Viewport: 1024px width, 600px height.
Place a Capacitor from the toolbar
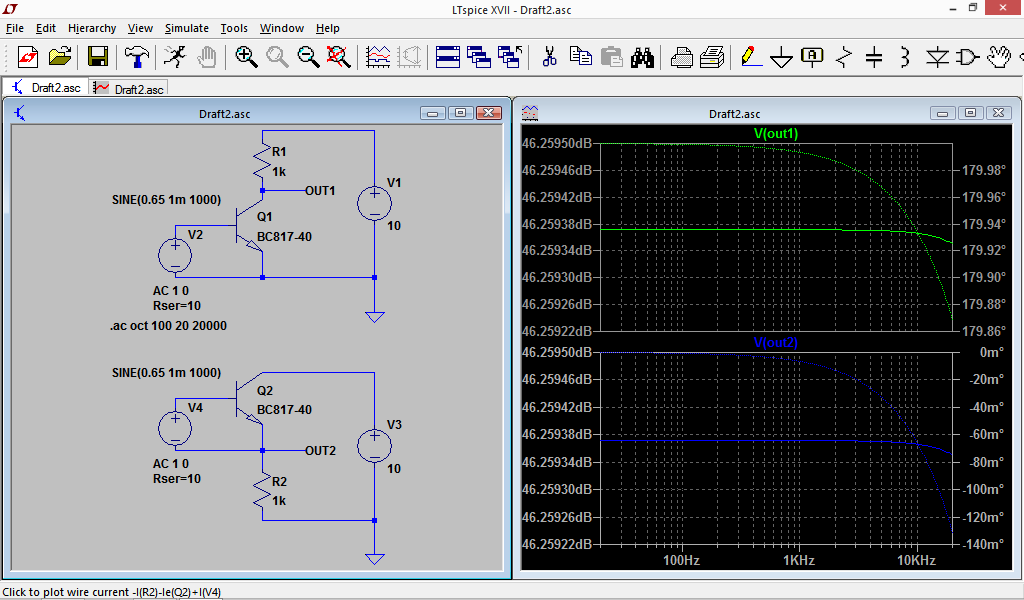coord(874,57)
